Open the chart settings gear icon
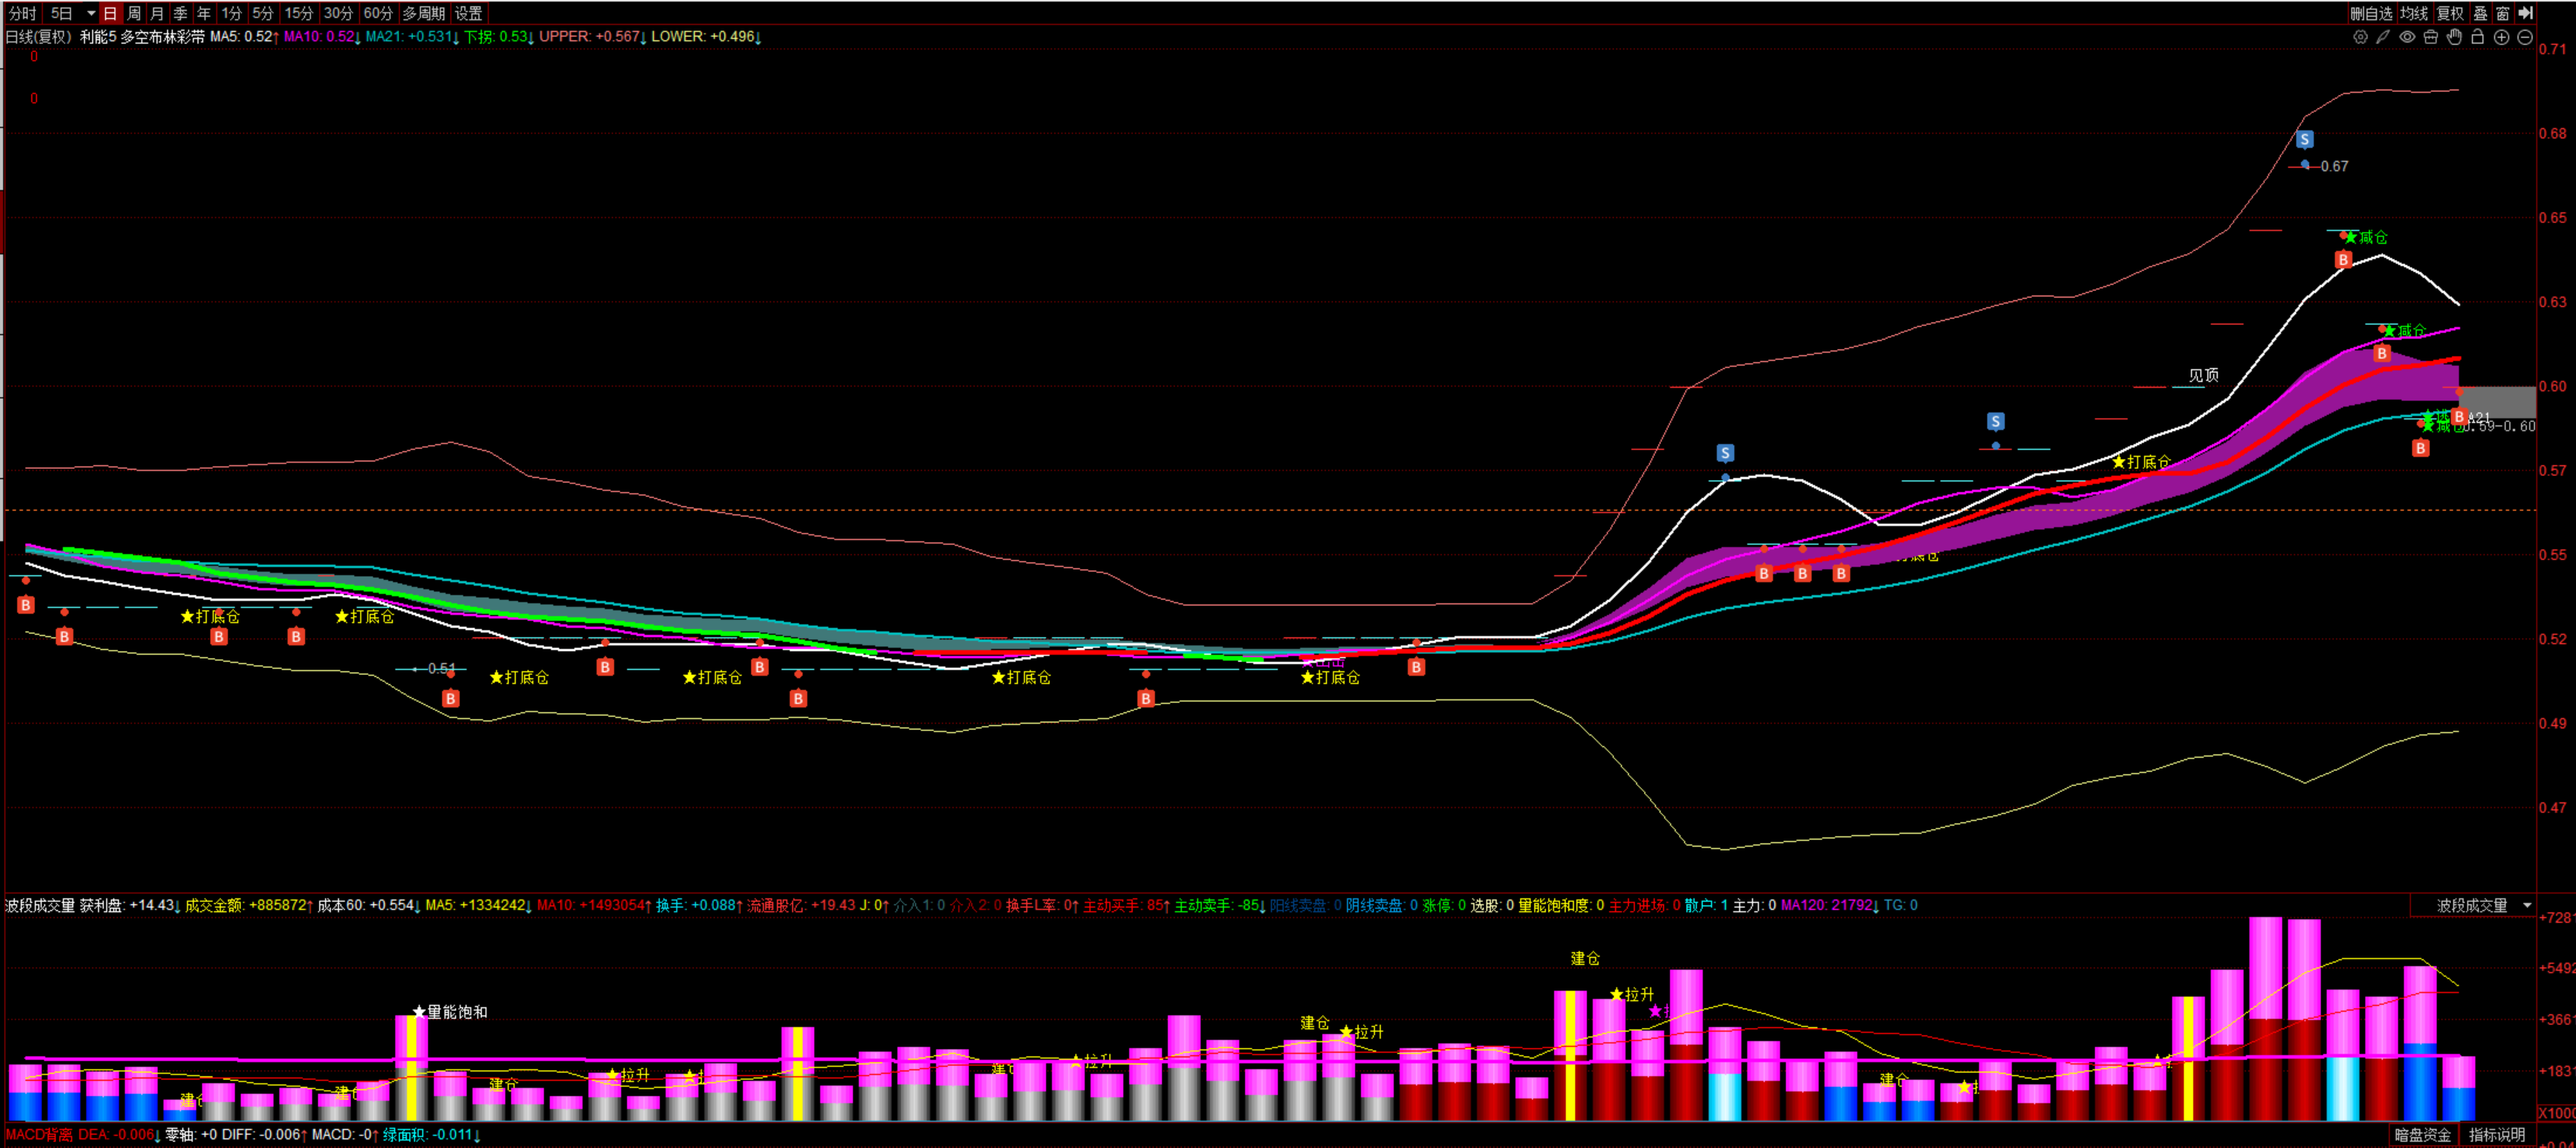This screenshot has width=2576, height=1148. [x=2360, y=37]
